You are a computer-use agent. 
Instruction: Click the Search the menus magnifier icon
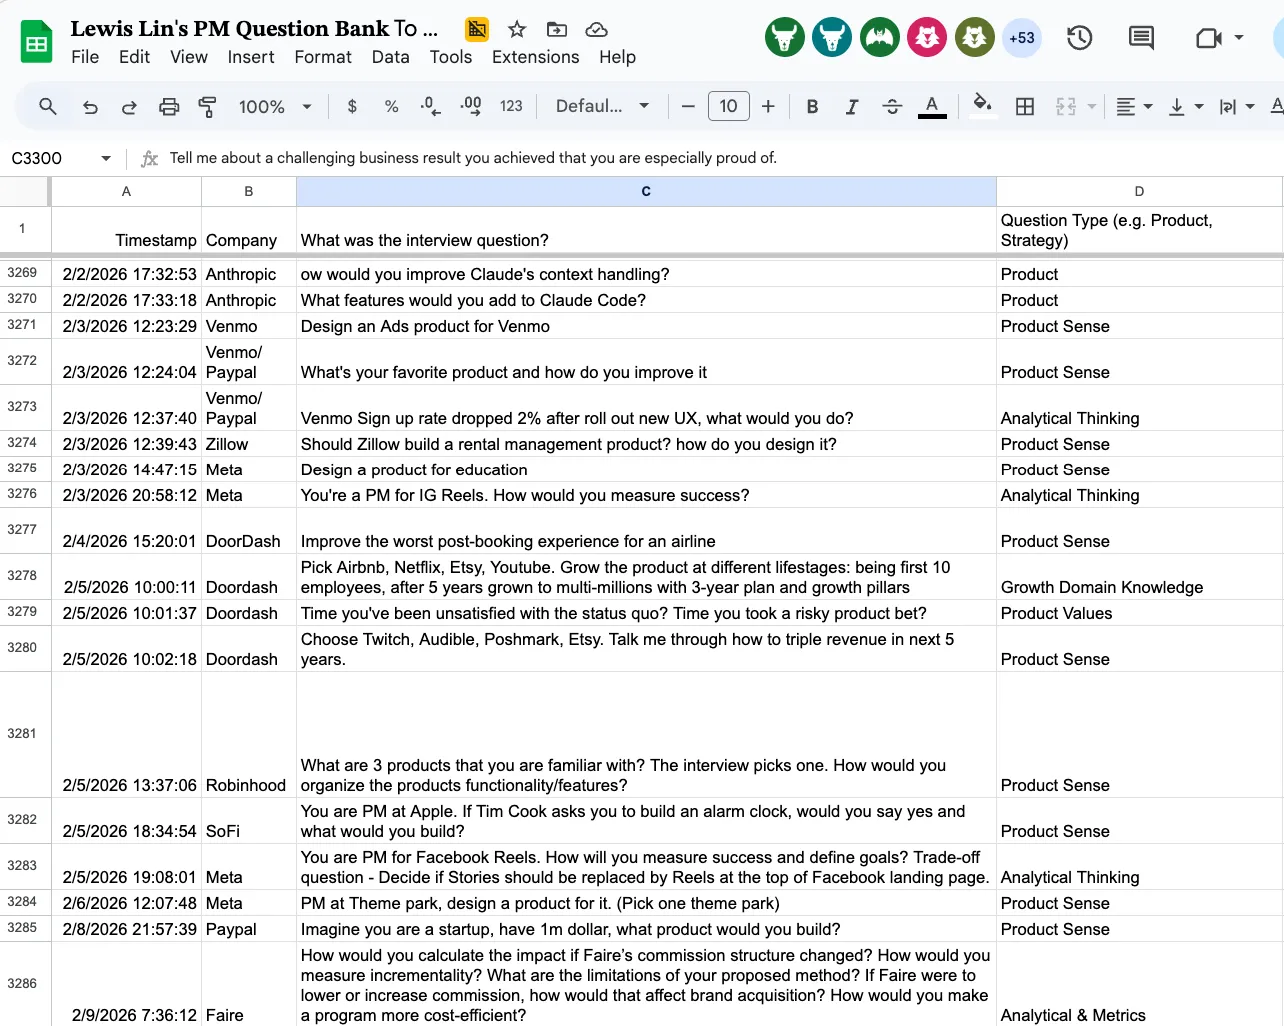coord(48,106)
